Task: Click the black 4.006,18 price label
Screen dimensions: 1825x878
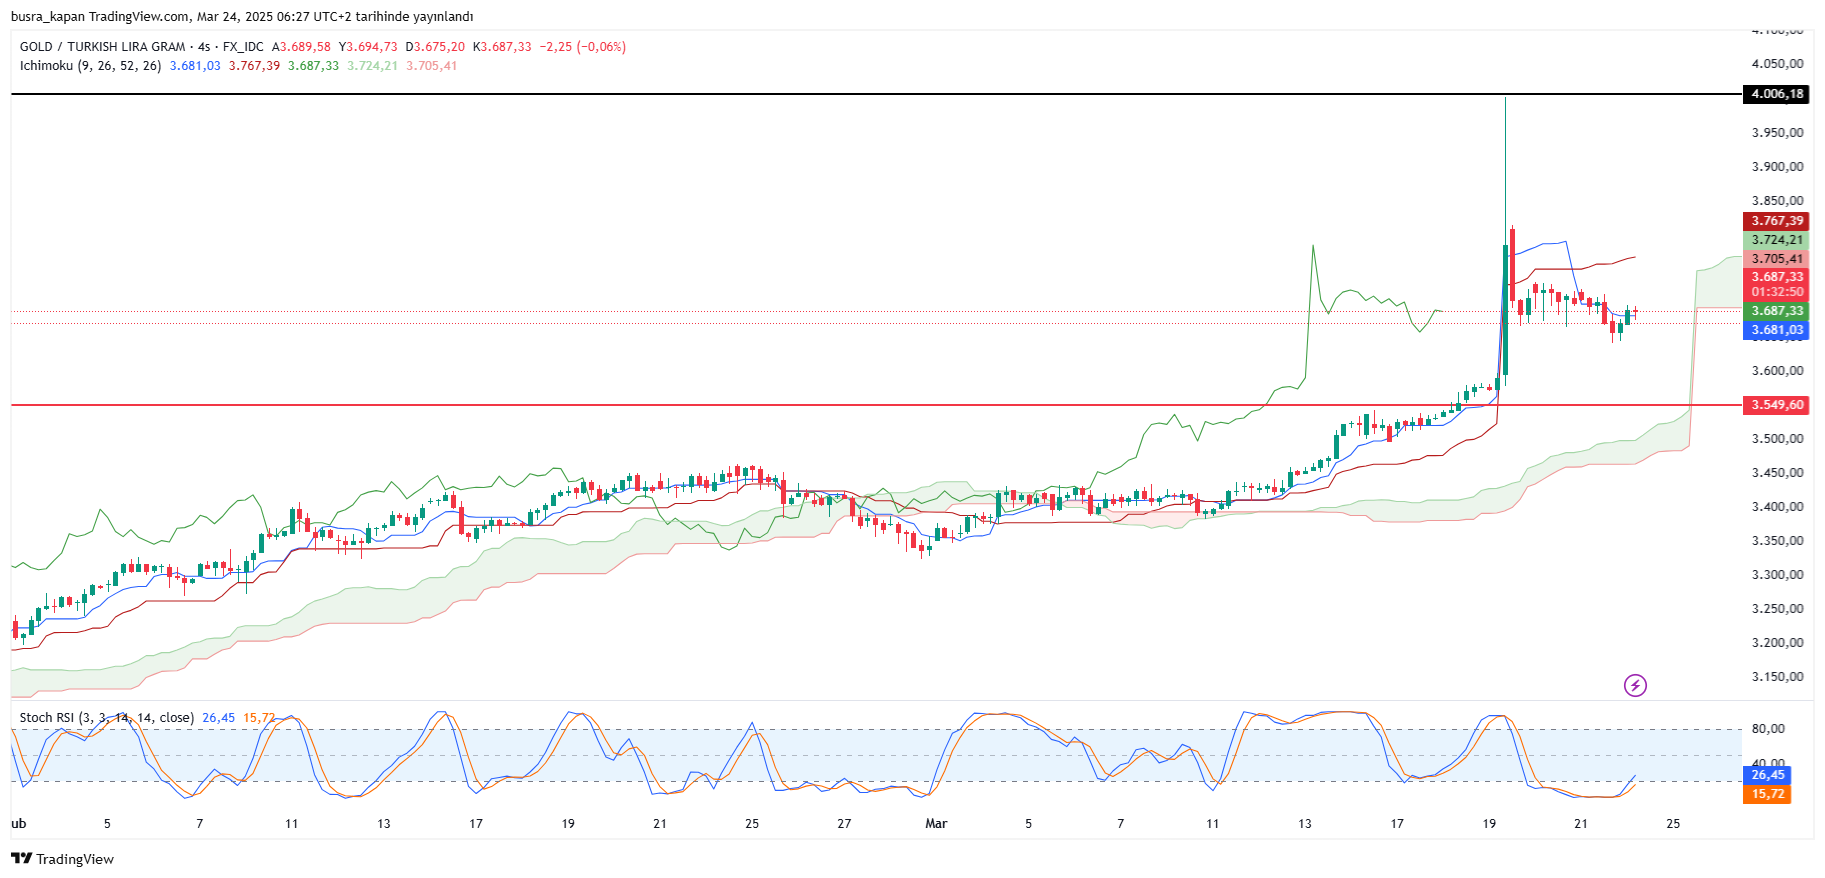Action: [x=1777, y=94]
